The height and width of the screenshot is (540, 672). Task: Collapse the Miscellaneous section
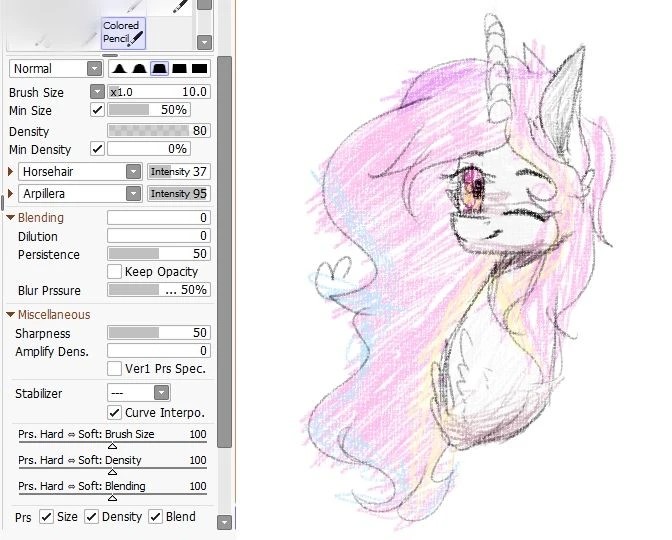point(11,315)
